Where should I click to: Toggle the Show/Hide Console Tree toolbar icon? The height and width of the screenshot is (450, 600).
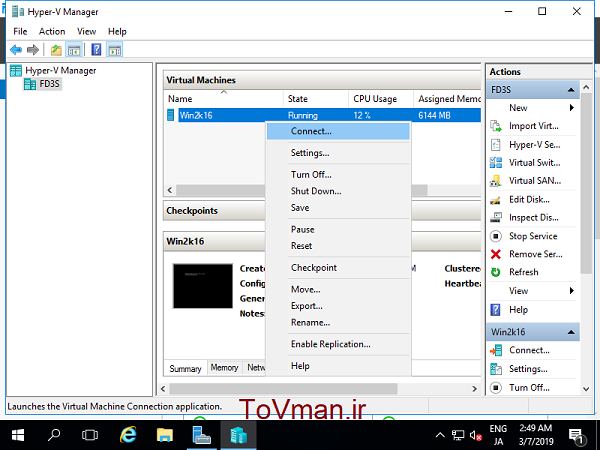point(74,50)
